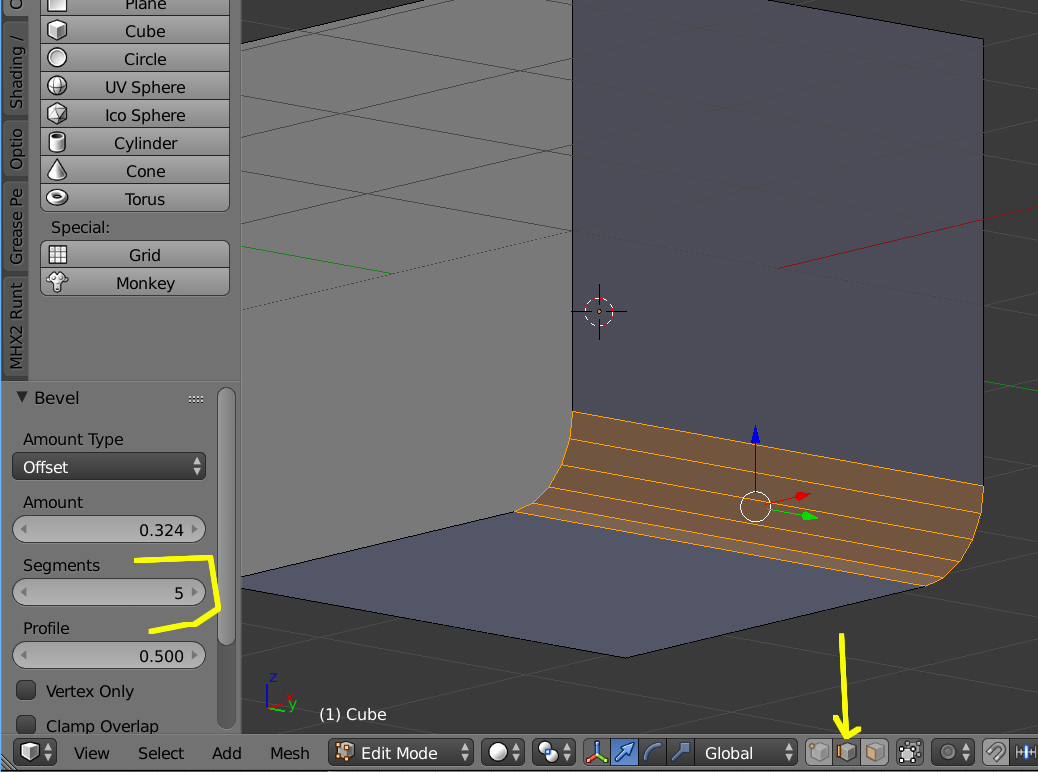Increase the Profile value with right arrow

[195, 655]
